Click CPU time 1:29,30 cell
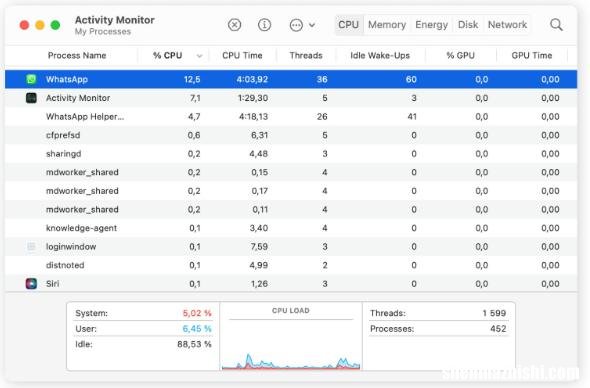590x388 pixels. pyautogui.click(x=253, y=98)
